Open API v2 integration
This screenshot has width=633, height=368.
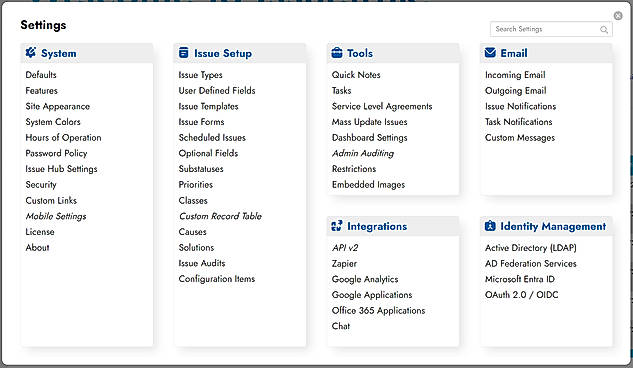(345, 248)
